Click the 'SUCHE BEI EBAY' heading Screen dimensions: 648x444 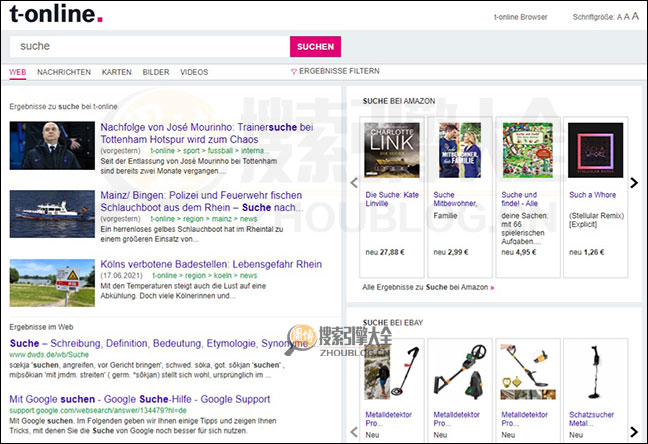[393, 323]
